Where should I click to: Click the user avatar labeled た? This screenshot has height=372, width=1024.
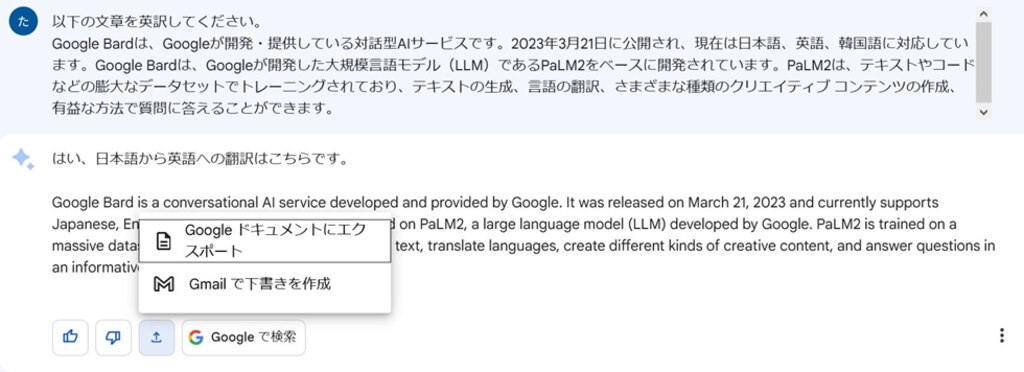pos(24,22)
